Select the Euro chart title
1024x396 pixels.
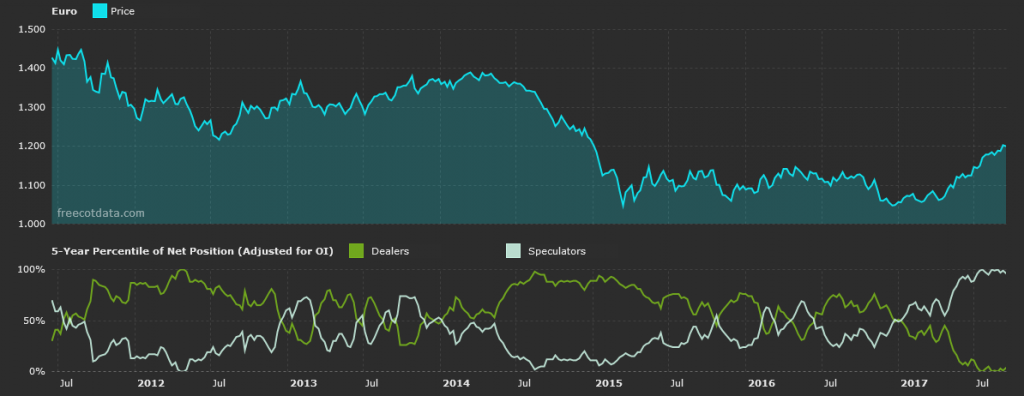click(65, 11)
